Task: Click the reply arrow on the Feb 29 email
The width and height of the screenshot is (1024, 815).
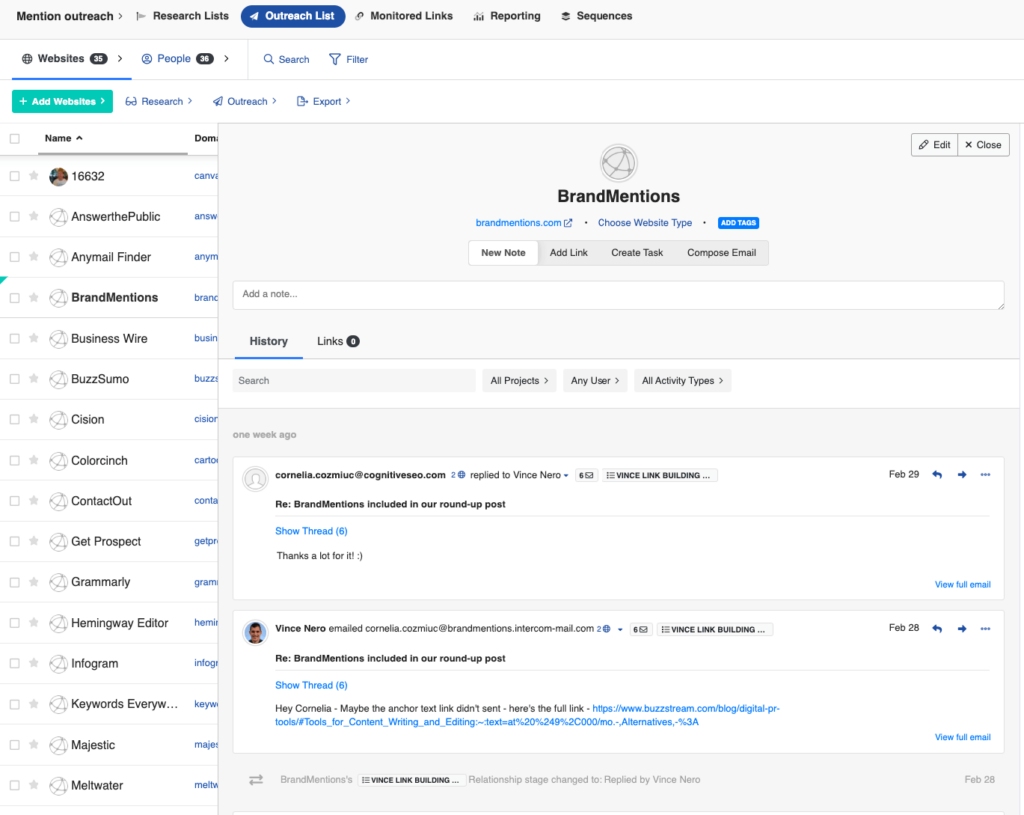Action: click(x=937, y=475)
